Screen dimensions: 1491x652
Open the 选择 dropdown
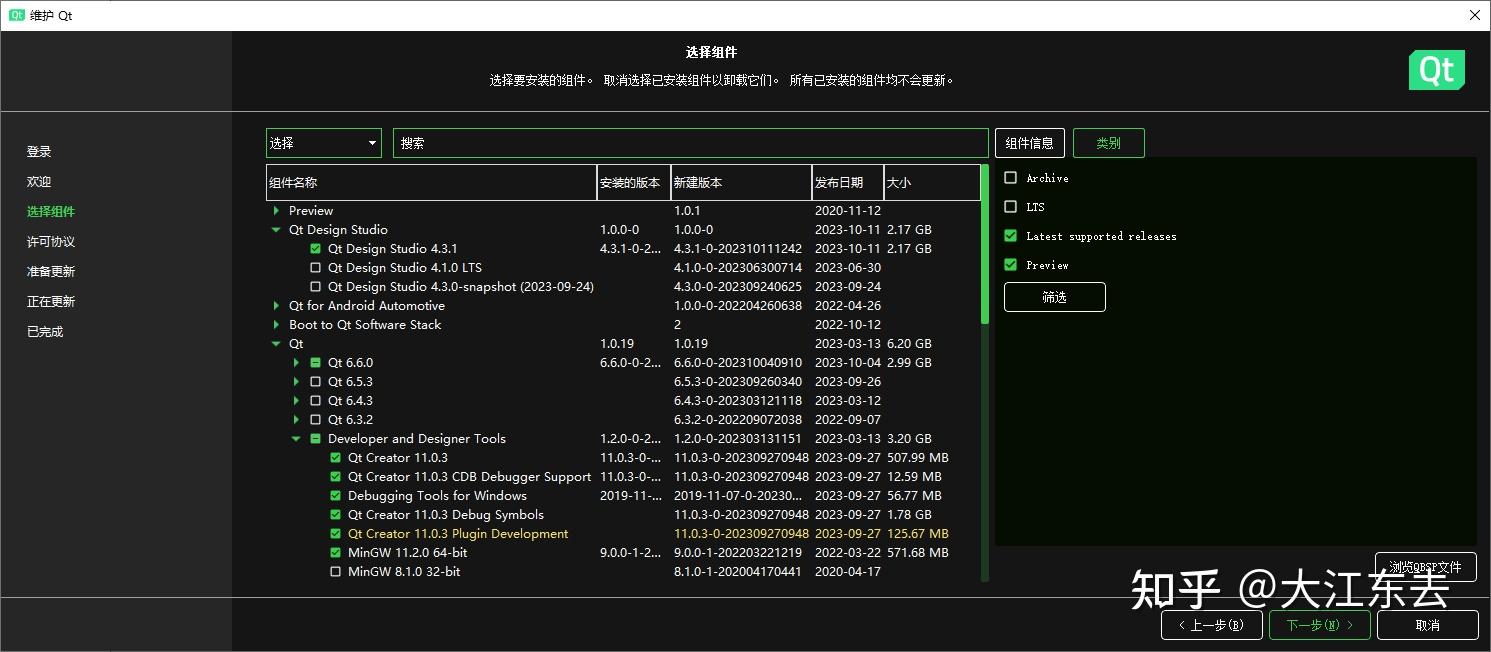(322, 142)
